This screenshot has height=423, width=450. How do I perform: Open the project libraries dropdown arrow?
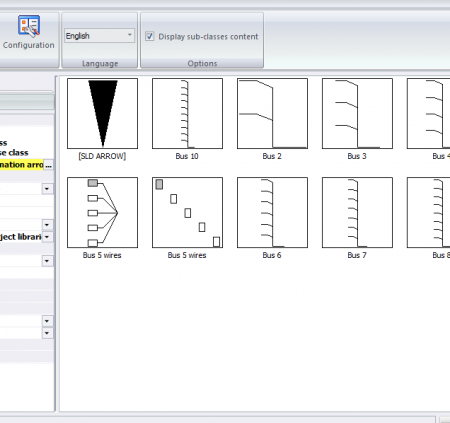47,237
